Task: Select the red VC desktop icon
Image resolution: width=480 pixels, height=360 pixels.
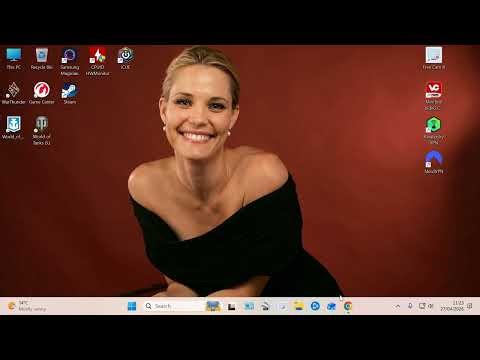Action: click(x=433, y=96)
